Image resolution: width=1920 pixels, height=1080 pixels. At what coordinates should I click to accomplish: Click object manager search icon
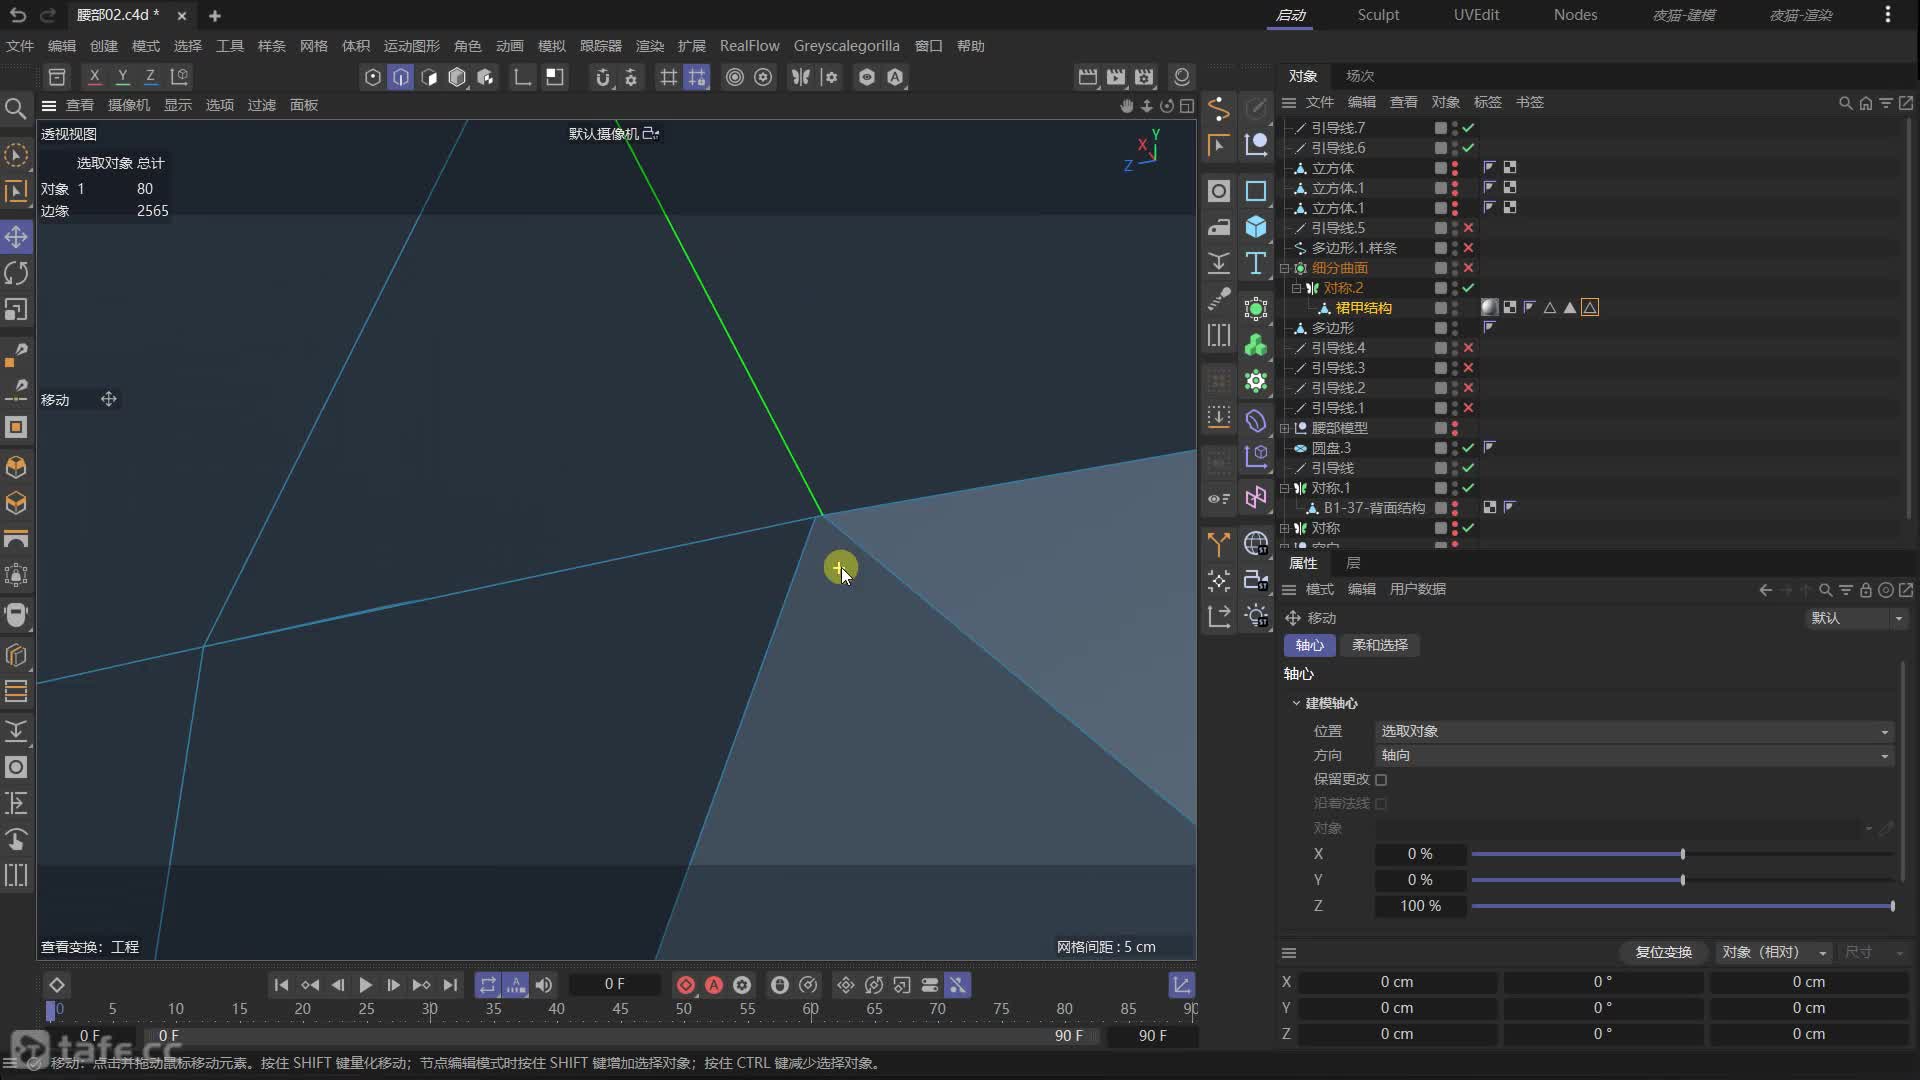click(x=1846, y=103)
